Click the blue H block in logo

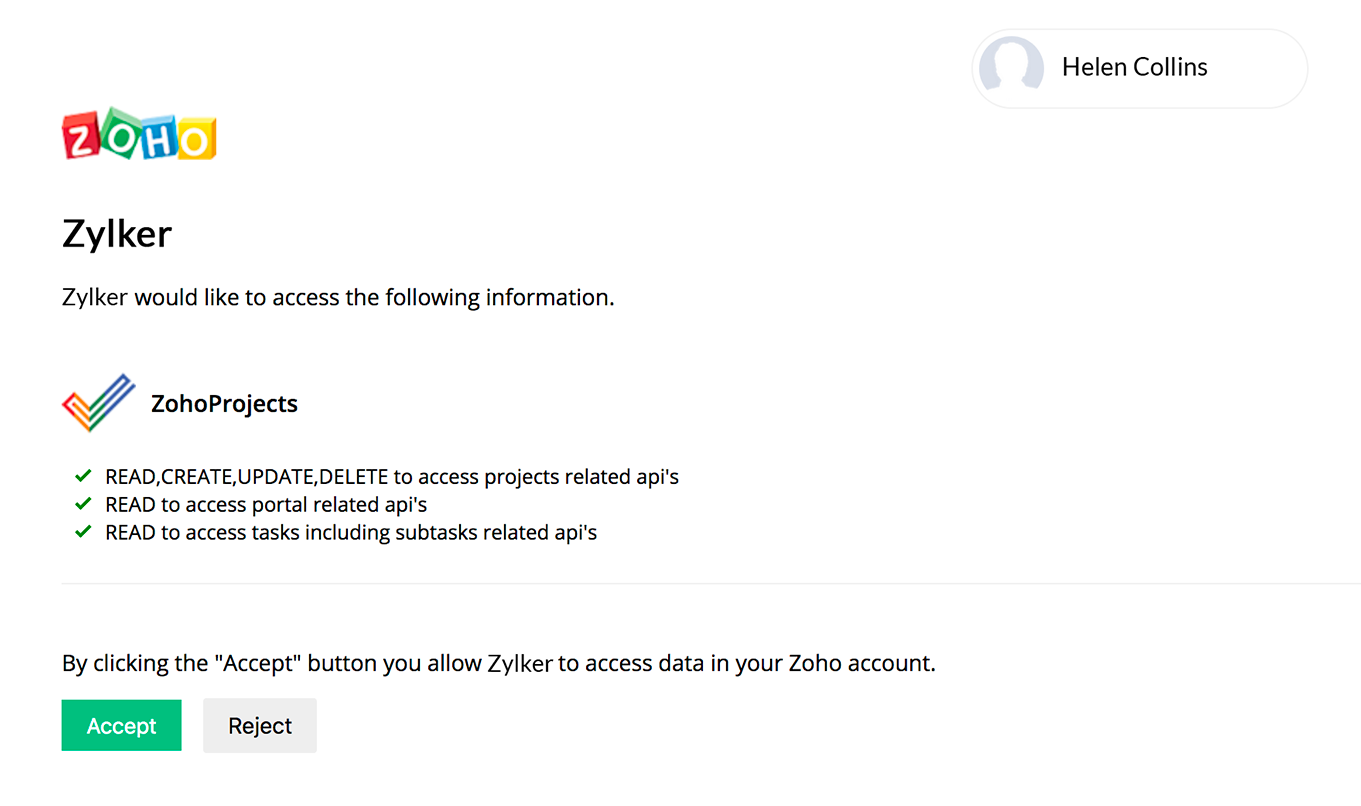pyautogui.click(x=158, y=136)
